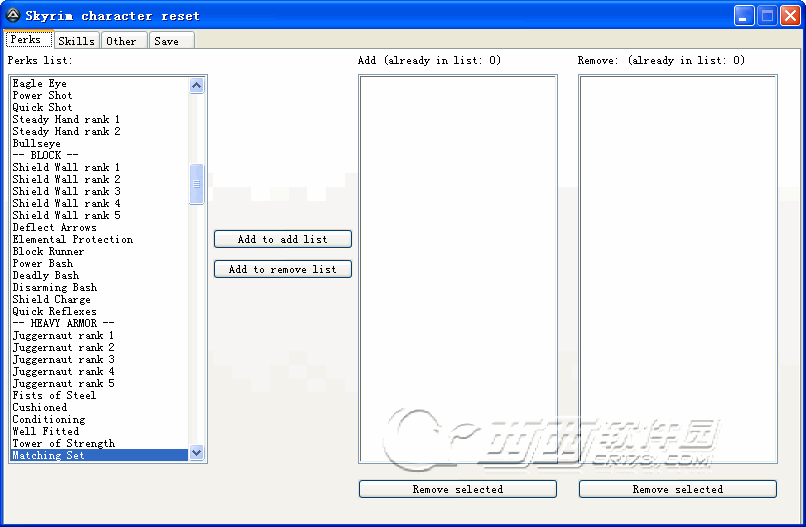The height and width of the screenshot is (527, 806).
Task: Select Juggernaut rank 4
Action: point(100,371)
